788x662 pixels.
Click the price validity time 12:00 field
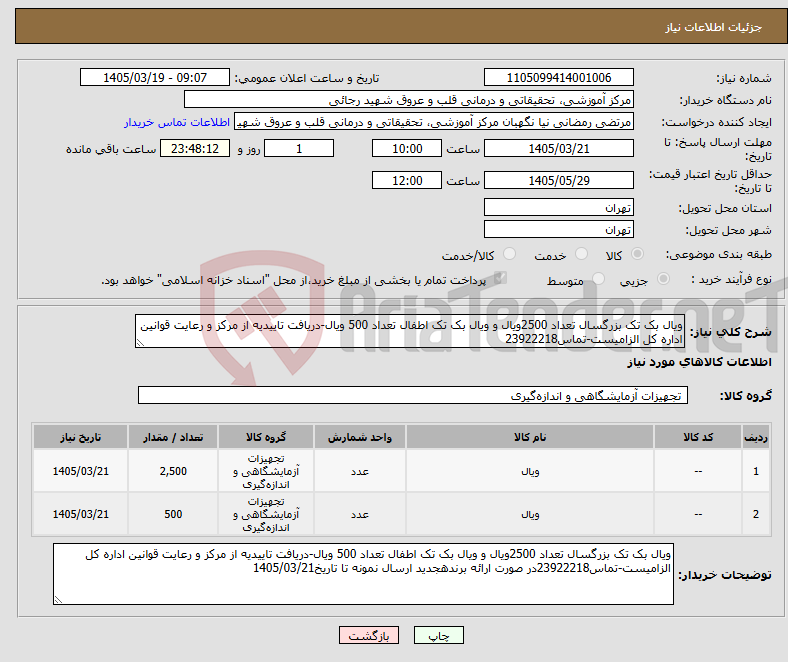(407, 180)
